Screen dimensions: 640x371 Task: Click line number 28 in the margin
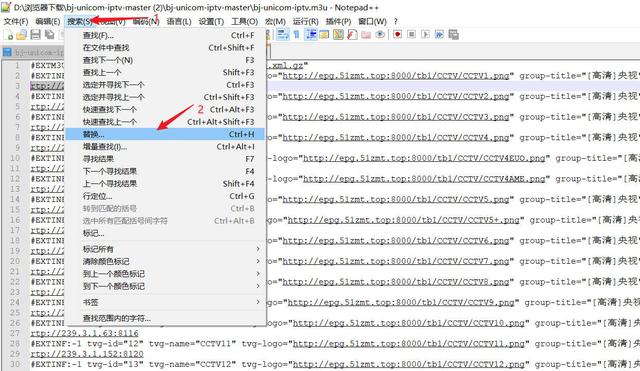click(x=15, y=344)
